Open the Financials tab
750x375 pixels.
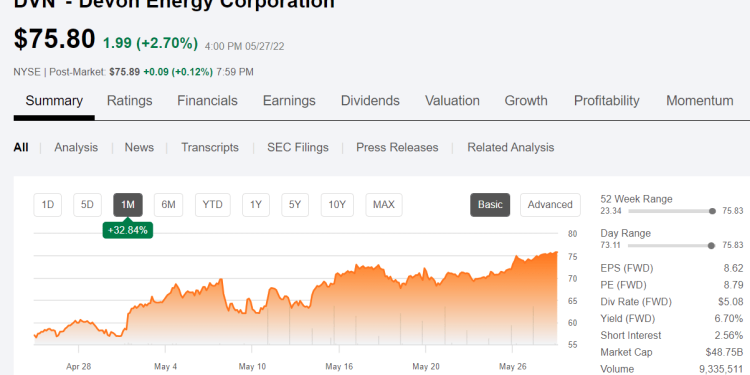tap(207, 101)
